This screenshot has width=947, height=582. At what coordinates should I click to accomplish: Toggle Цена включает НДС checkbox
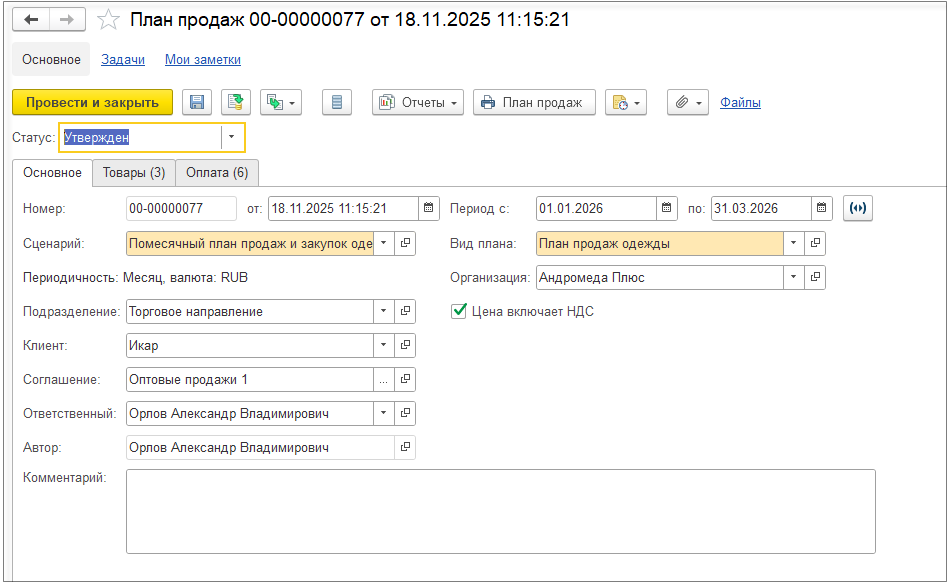click(459, 312)
